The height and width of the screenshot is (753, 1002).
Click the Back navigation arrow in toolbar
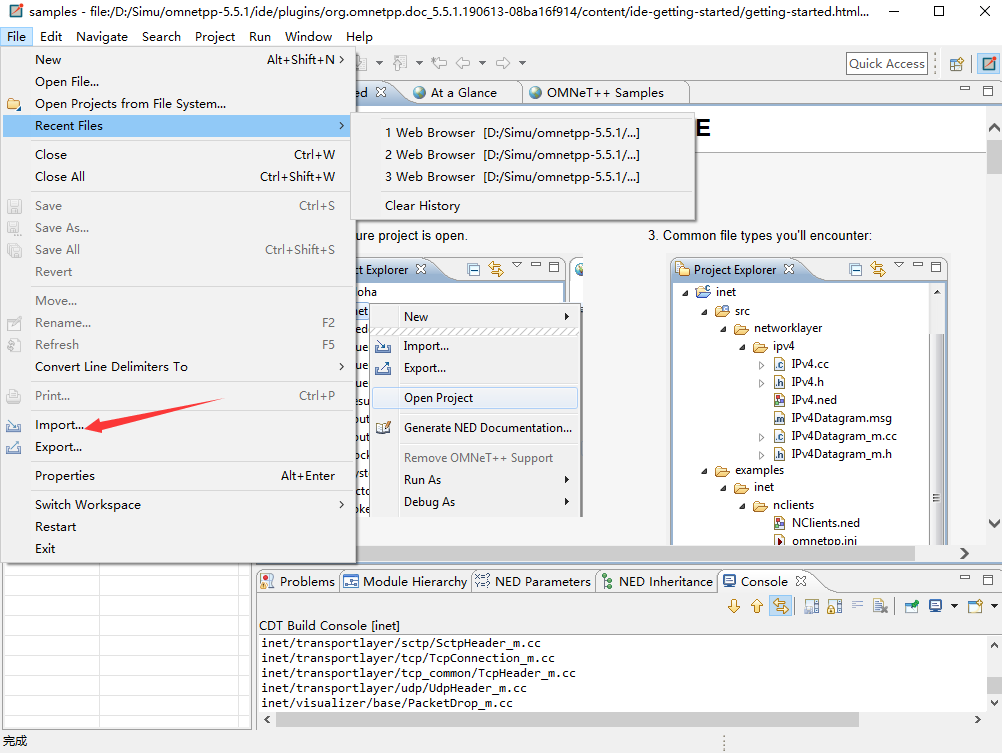tap(463, 63)
